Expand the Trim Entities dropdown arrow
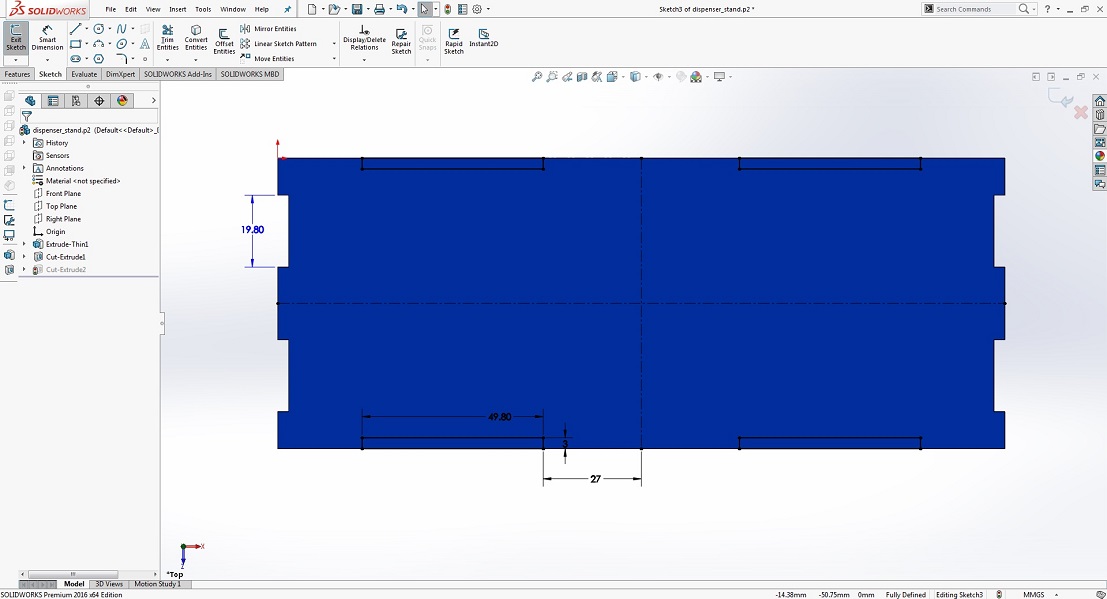The height and width of the screenshot is (599, 1107). pyautogui.click(x=167, y=59)
